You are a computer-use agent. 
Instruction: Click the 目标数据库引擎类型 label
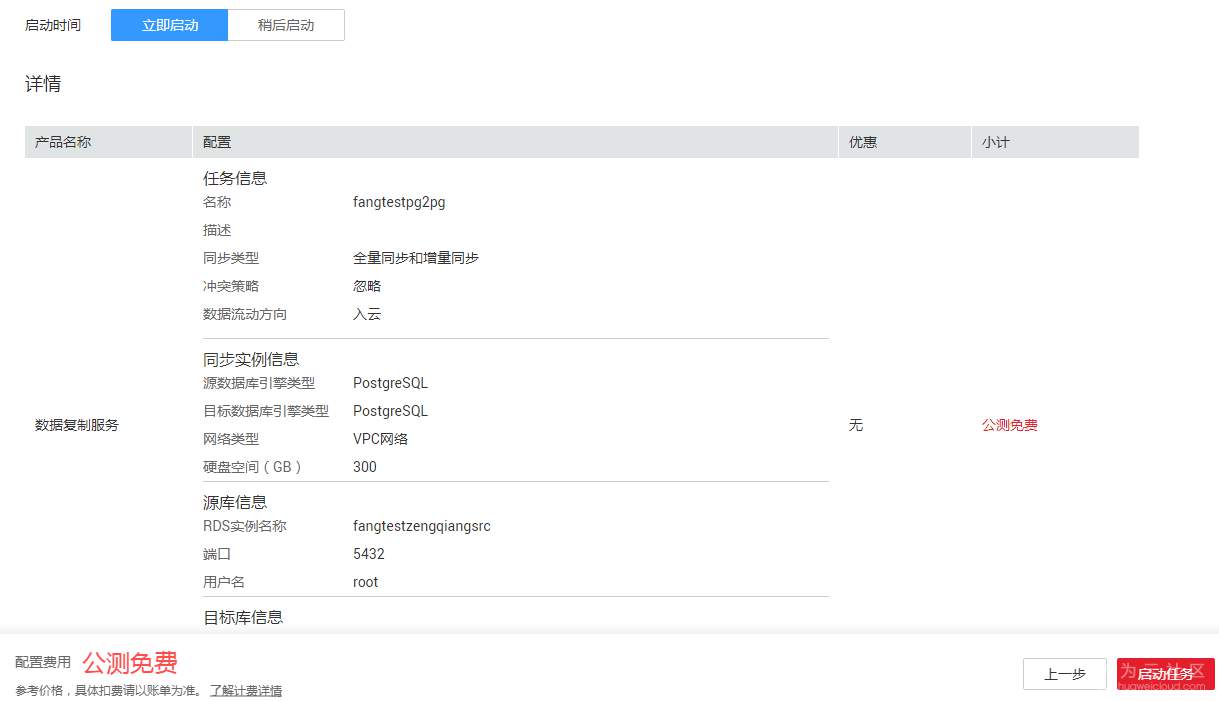266,411
